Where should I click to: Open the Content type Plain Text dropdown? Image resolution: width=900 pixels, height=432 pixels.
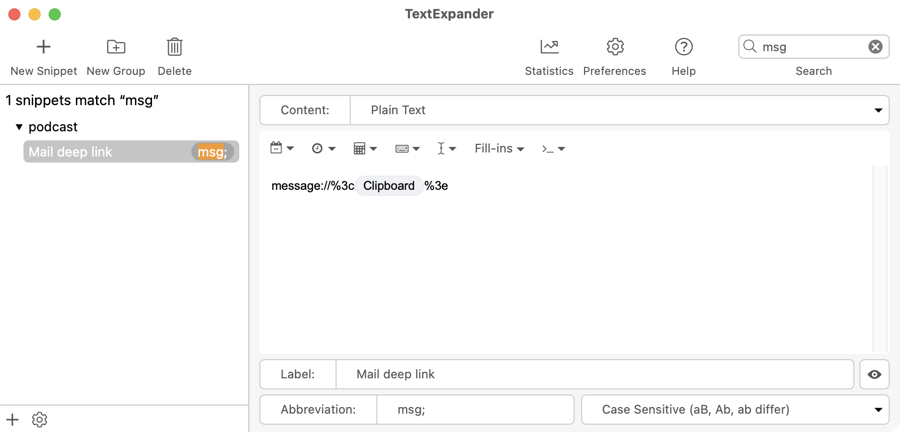click(x=618, y=110)
